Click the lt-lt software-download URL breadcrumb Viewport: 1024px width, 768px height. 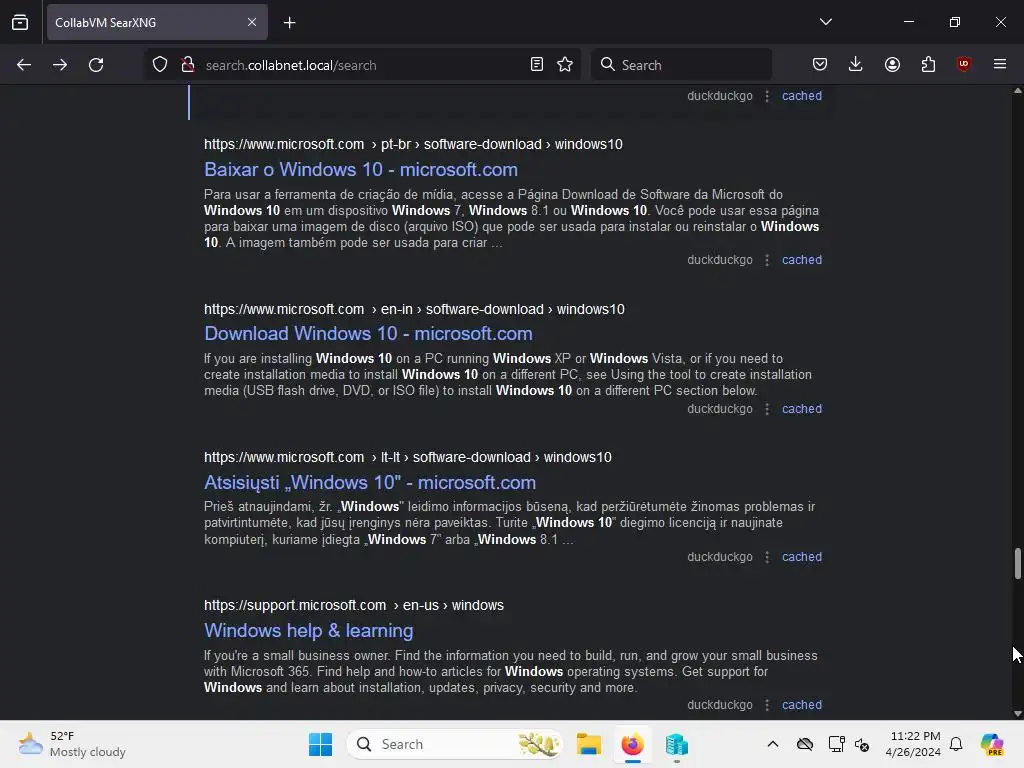(x=408, y=458)
